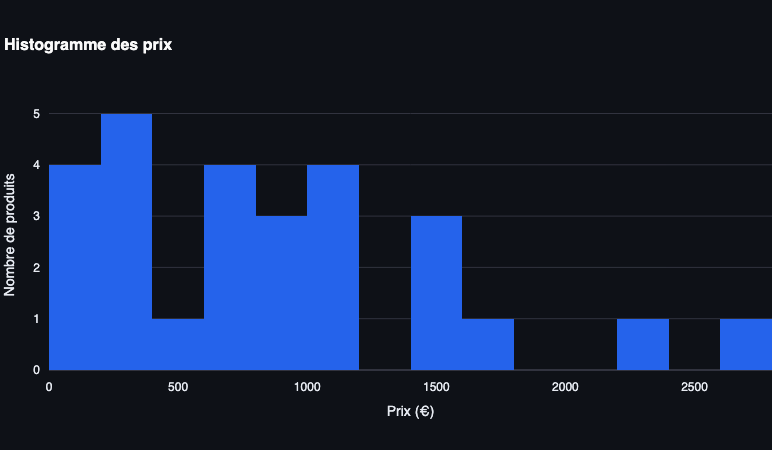Click the y-axis label '2'

[36, 268]
